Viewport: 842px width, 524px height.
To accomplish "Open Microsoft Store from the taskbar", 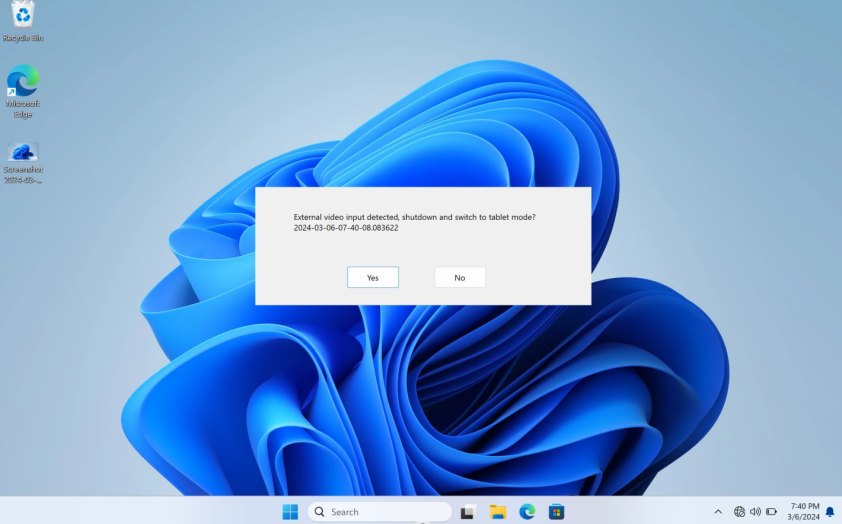I will [556, 512].
